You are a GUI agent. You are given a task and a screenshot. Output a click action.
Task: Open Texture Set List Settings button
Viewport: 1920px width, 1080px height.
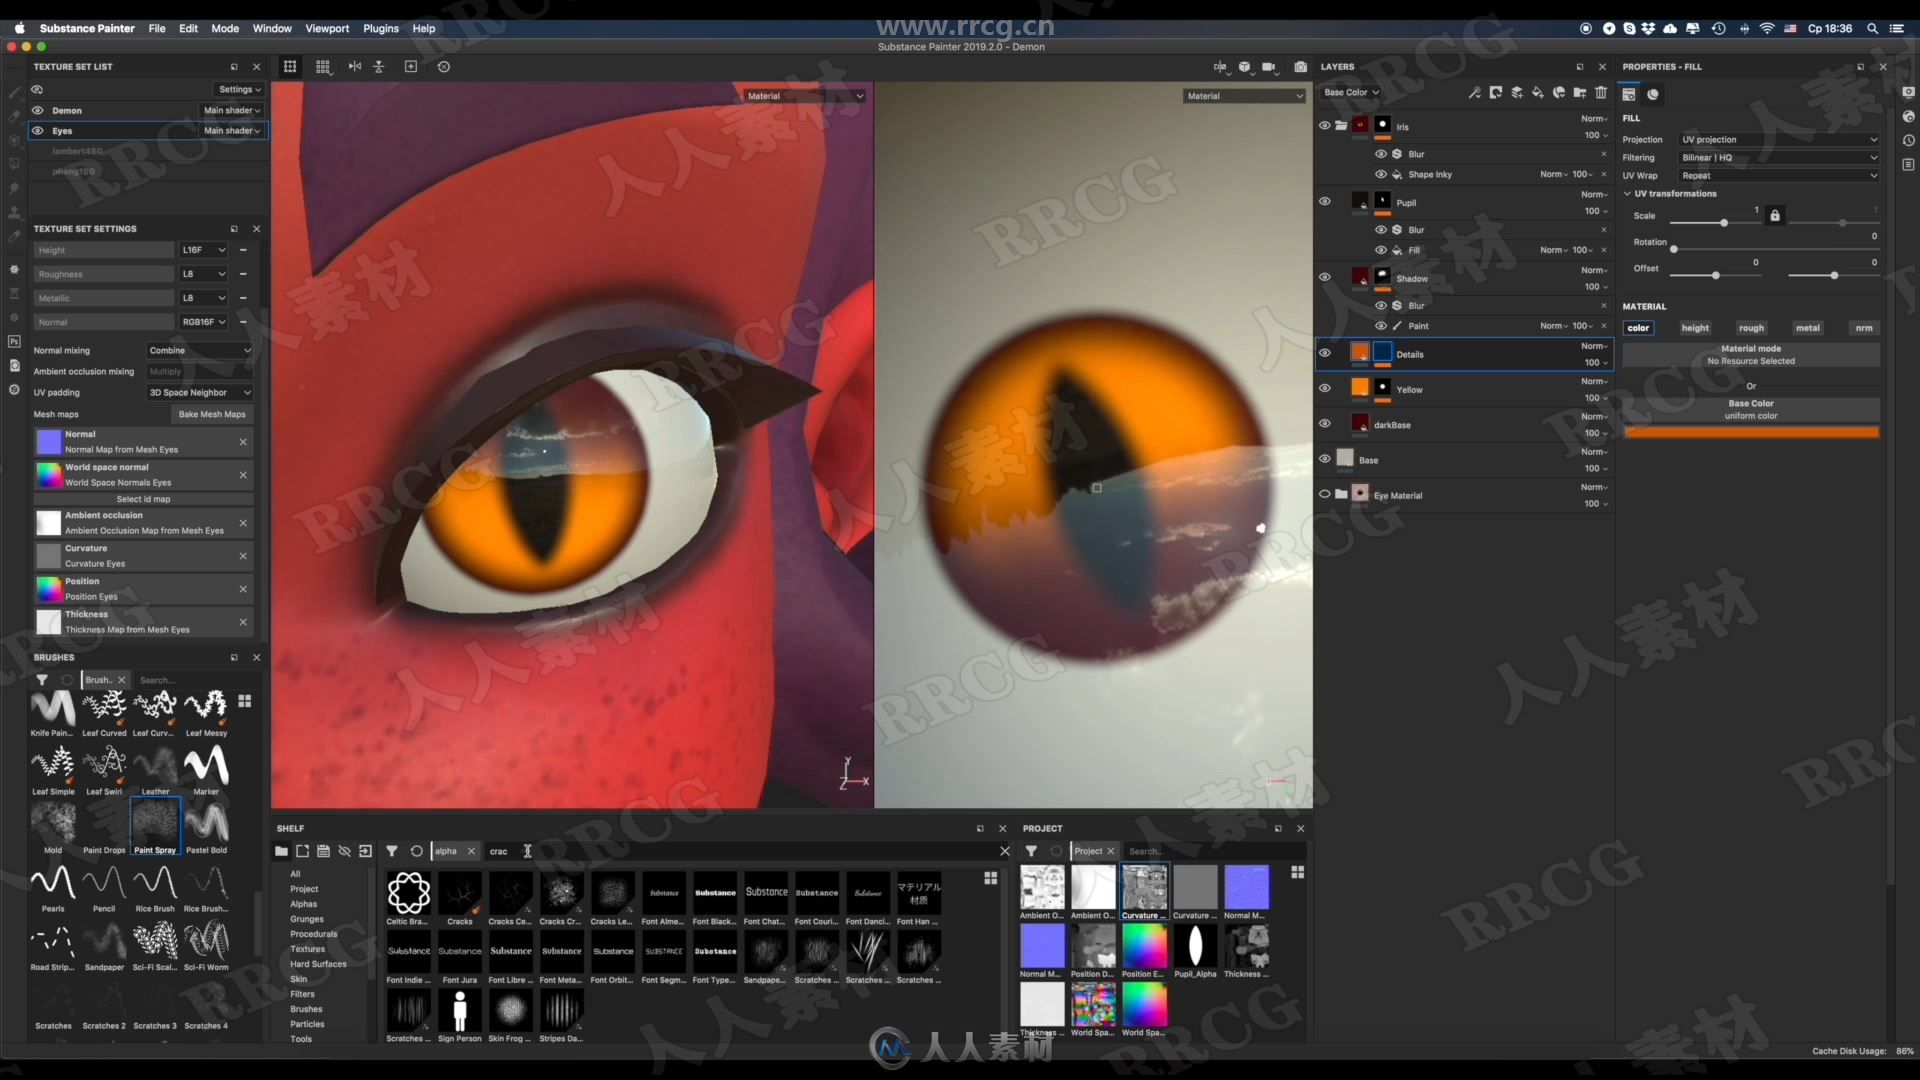point(240,89)
